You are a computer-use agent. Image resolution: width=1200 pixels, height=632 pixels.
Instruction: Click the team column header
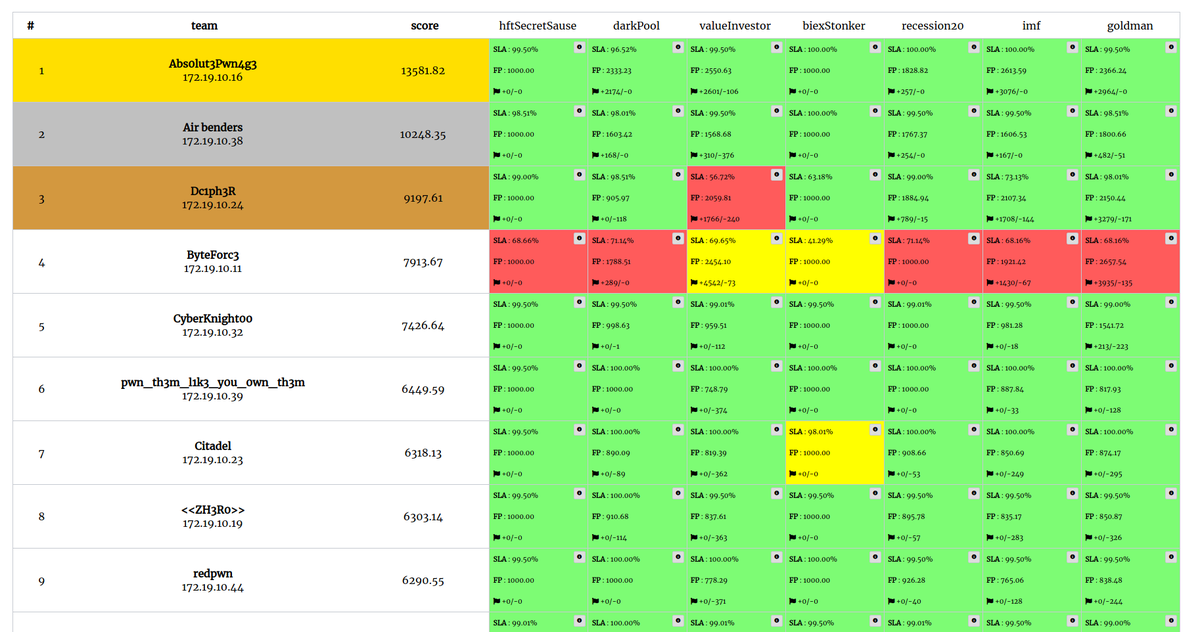204,26
